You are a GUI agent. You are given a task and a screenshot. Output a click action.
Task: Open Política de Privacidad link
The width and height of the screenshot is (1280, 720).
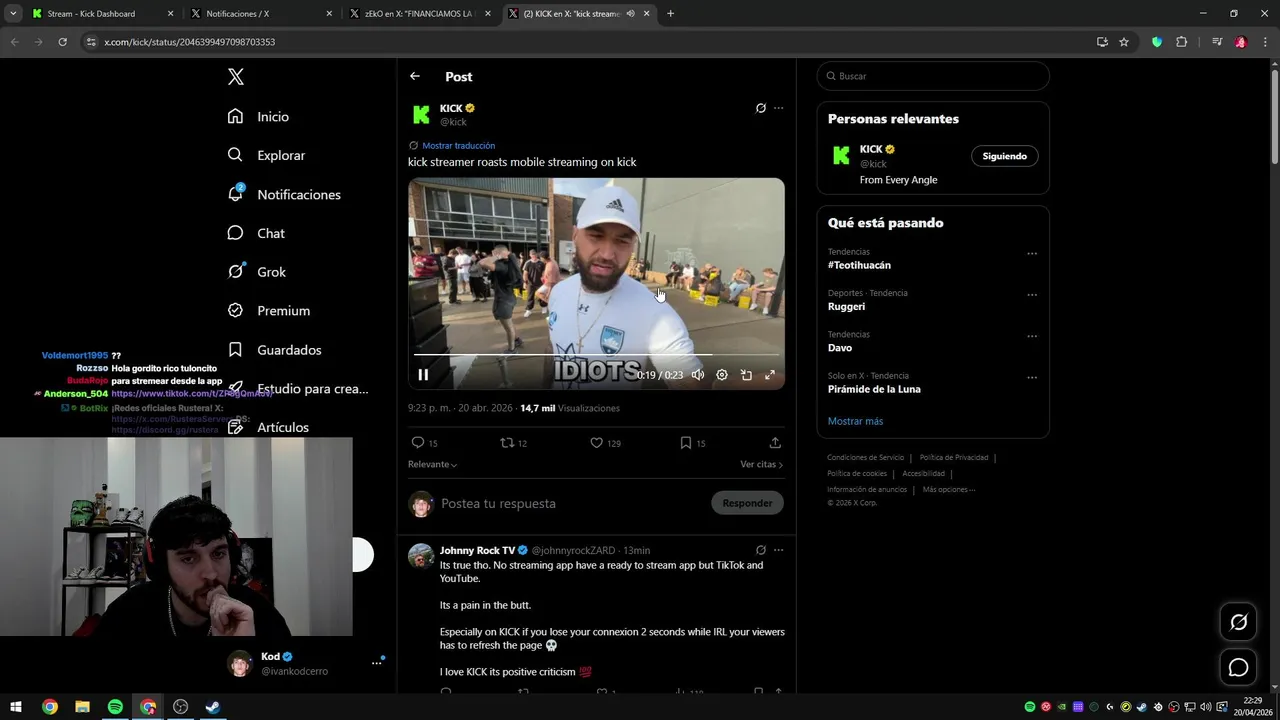tap(954, 458)
